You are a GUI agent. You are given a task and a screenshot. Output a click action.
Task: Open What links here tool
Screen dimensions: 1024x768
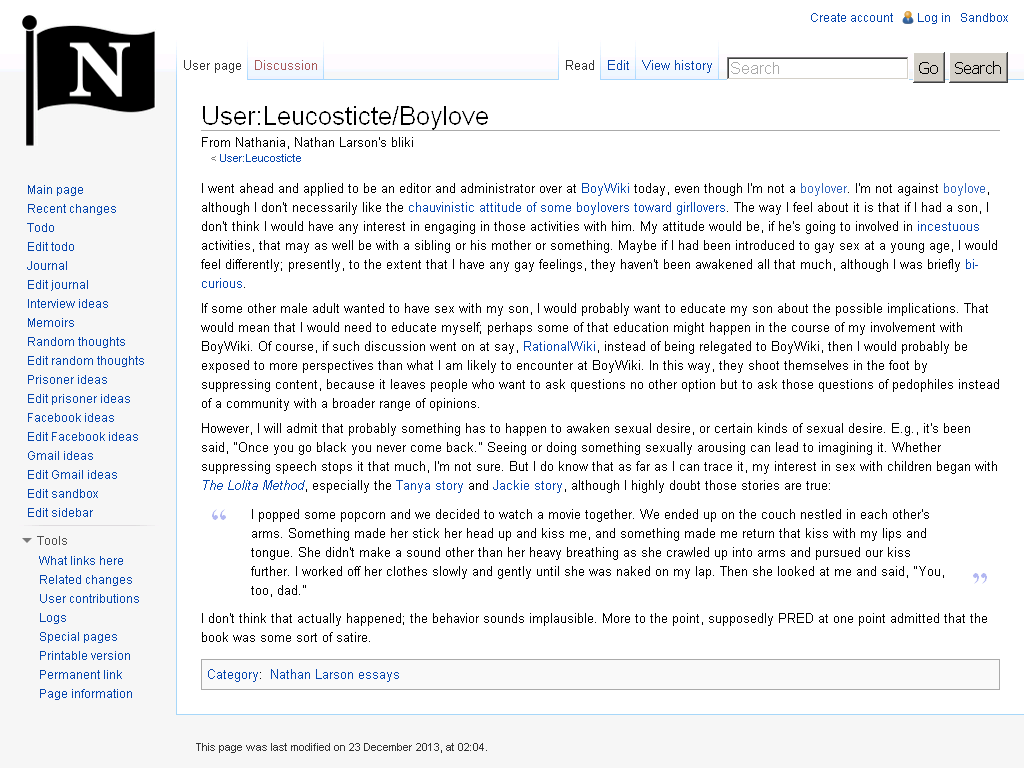tap(81, 560)
